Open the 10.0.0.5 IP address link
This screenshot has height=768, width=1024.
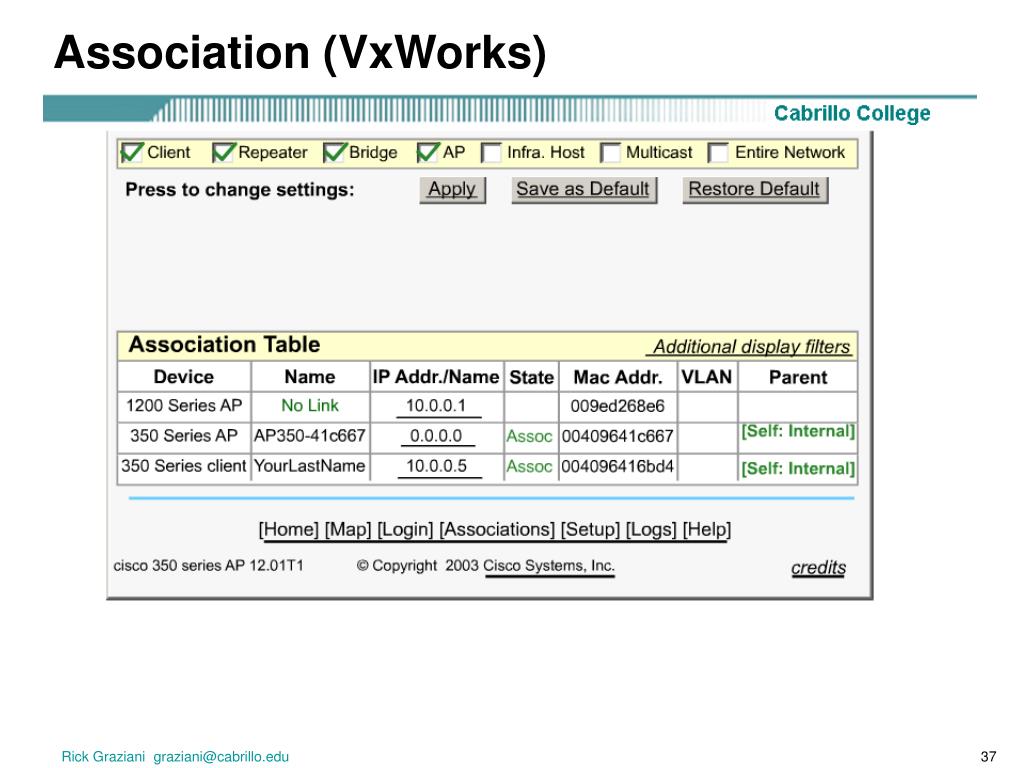[437, 466]
